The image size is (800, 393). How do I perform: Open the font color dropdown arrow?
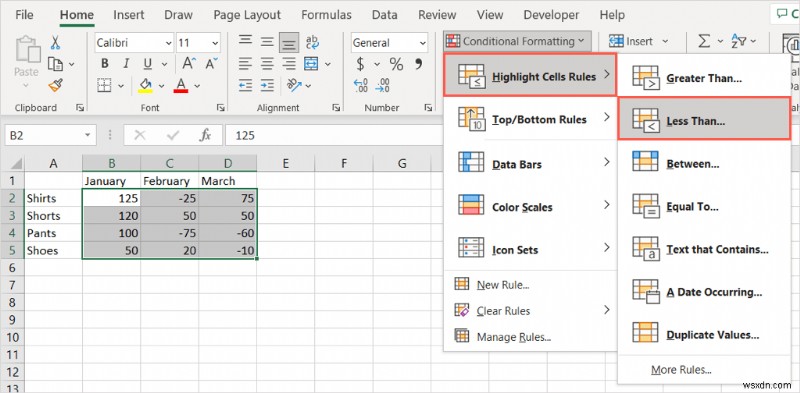pyautogui.click(x=197, y=86)
